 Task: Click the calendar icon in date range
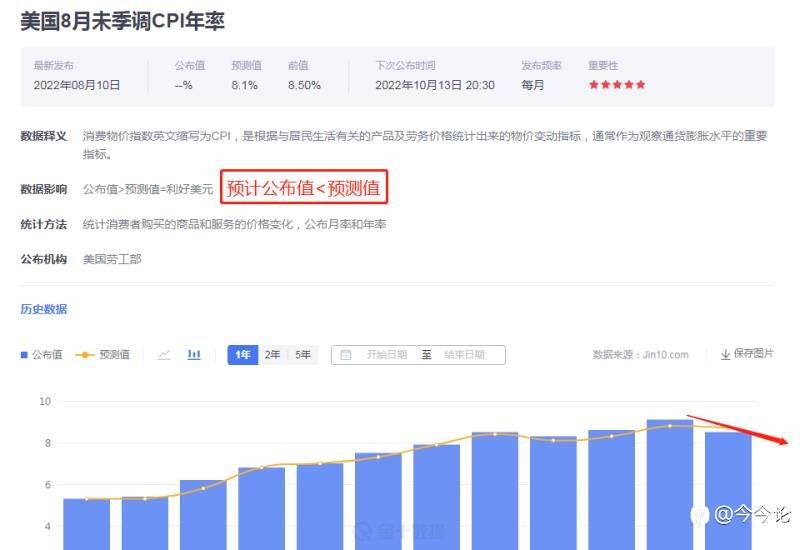(345, 355)
